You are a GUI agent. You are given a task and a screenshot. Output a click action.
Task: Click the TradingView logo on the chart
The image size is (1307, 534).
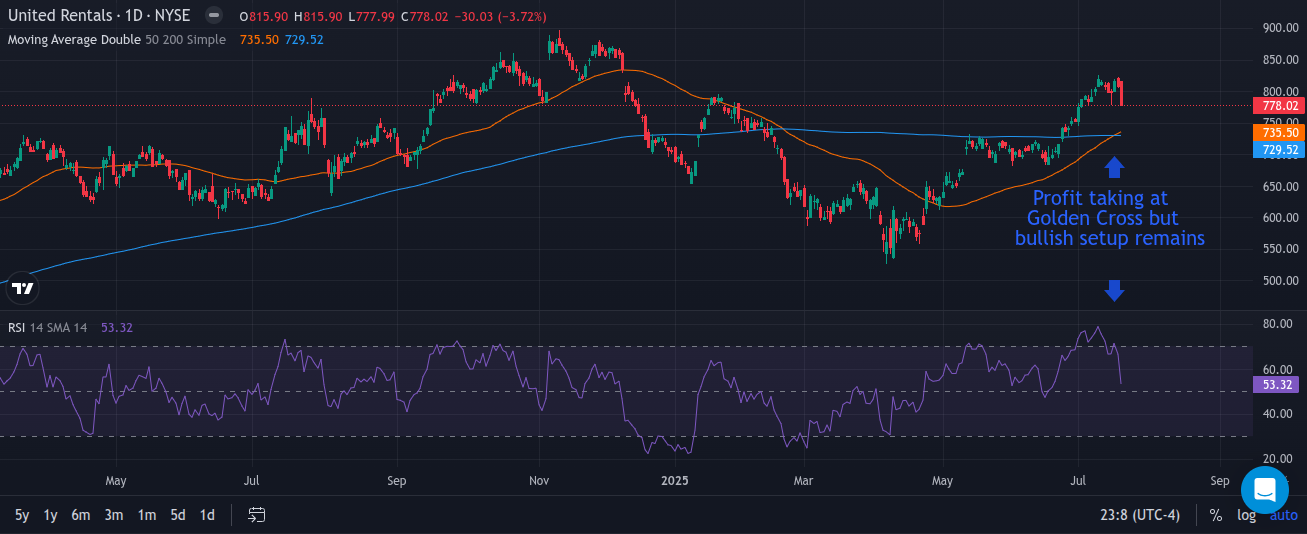22,289
